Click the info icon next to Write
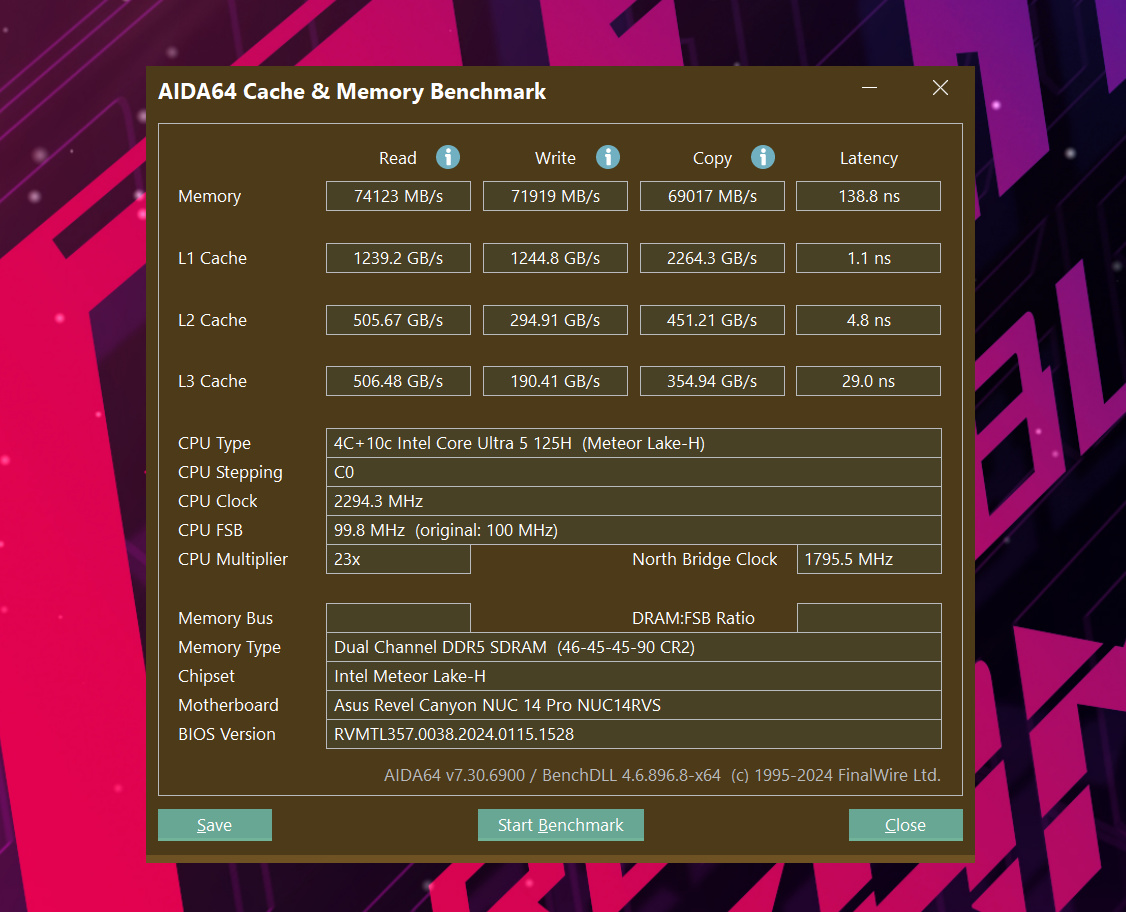1126x912 pixels. click(608, 157)
